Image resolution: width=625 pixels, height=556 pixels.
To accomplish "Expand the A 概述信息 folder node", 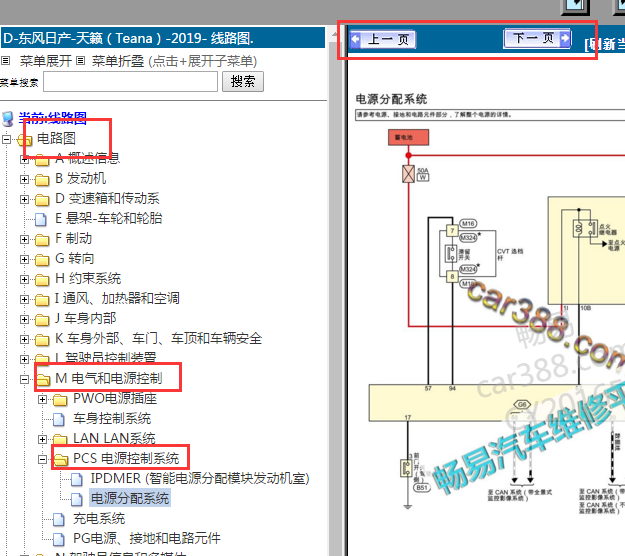I will (x=24, y=159).
